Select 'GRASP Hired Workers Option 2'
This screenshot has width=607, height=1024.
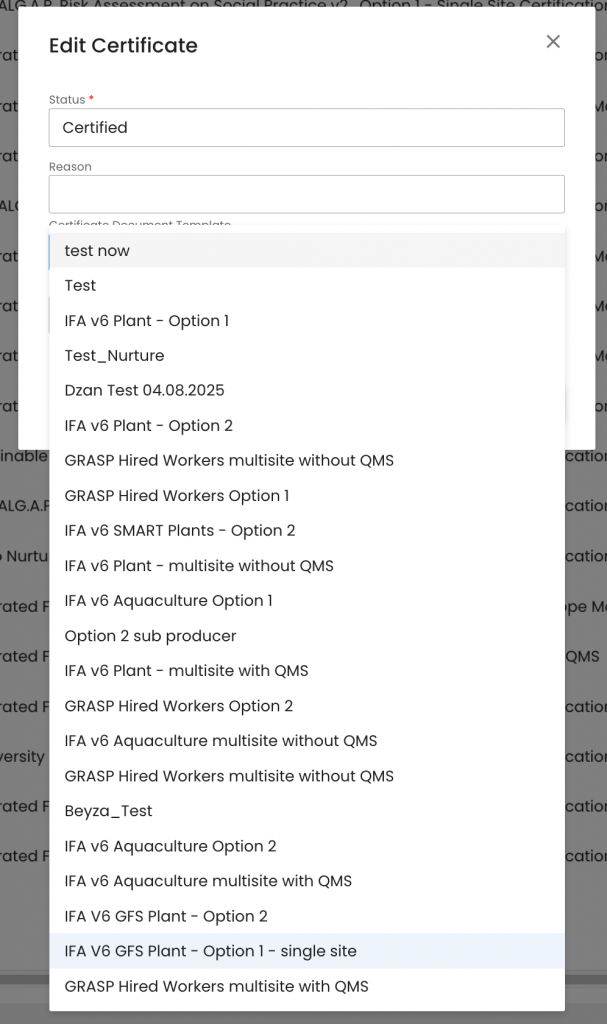click(179, 706)
